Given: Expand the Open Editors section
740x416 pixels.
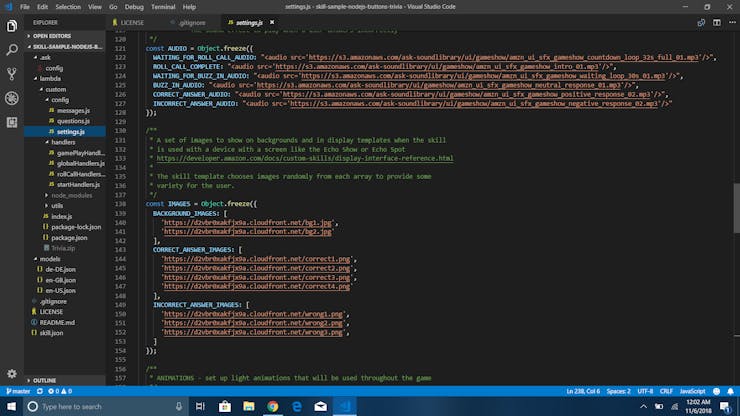Looking at the screenshot, I should tap(51, 36).
